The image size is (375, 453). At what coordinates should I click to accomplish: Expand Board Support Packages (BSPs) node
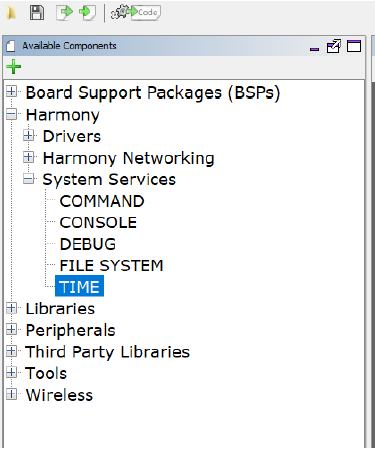pyautogui.click(x=11, y=91)
